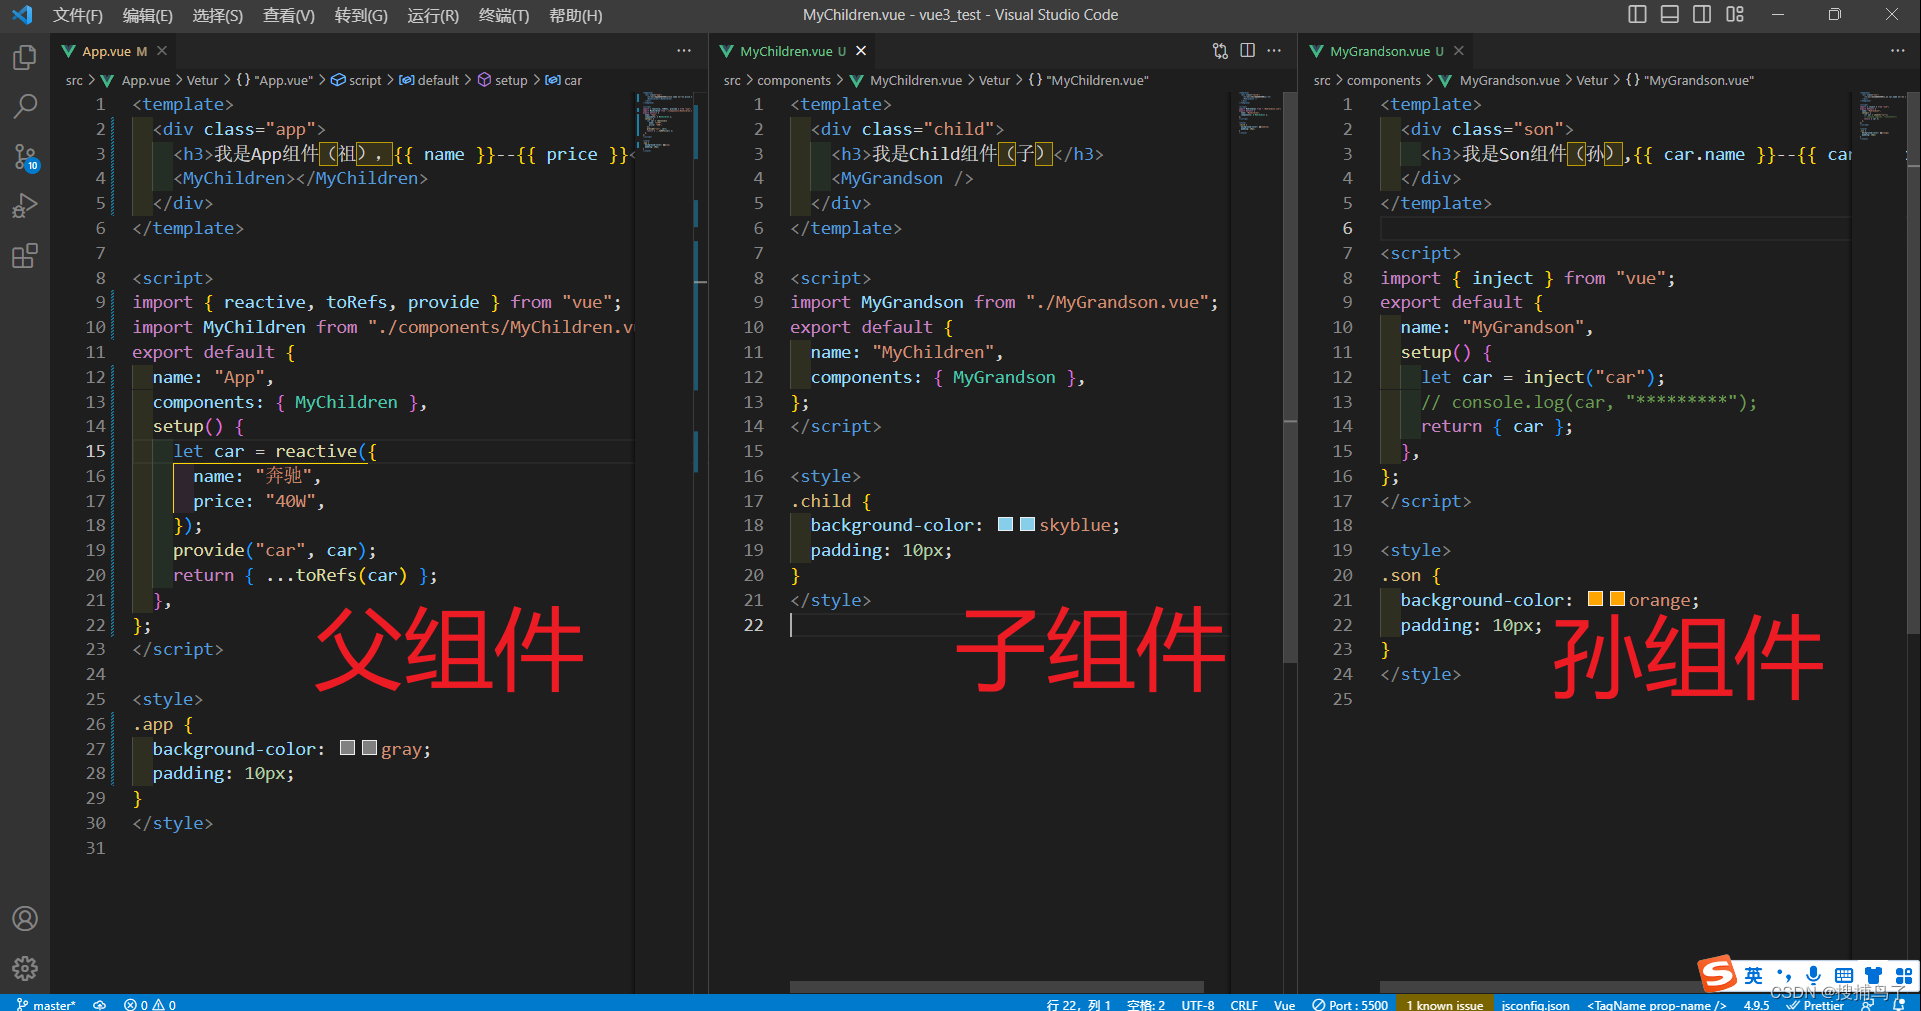
Task: Open the 查看(V) menu
Action: [x=289, y=15]
